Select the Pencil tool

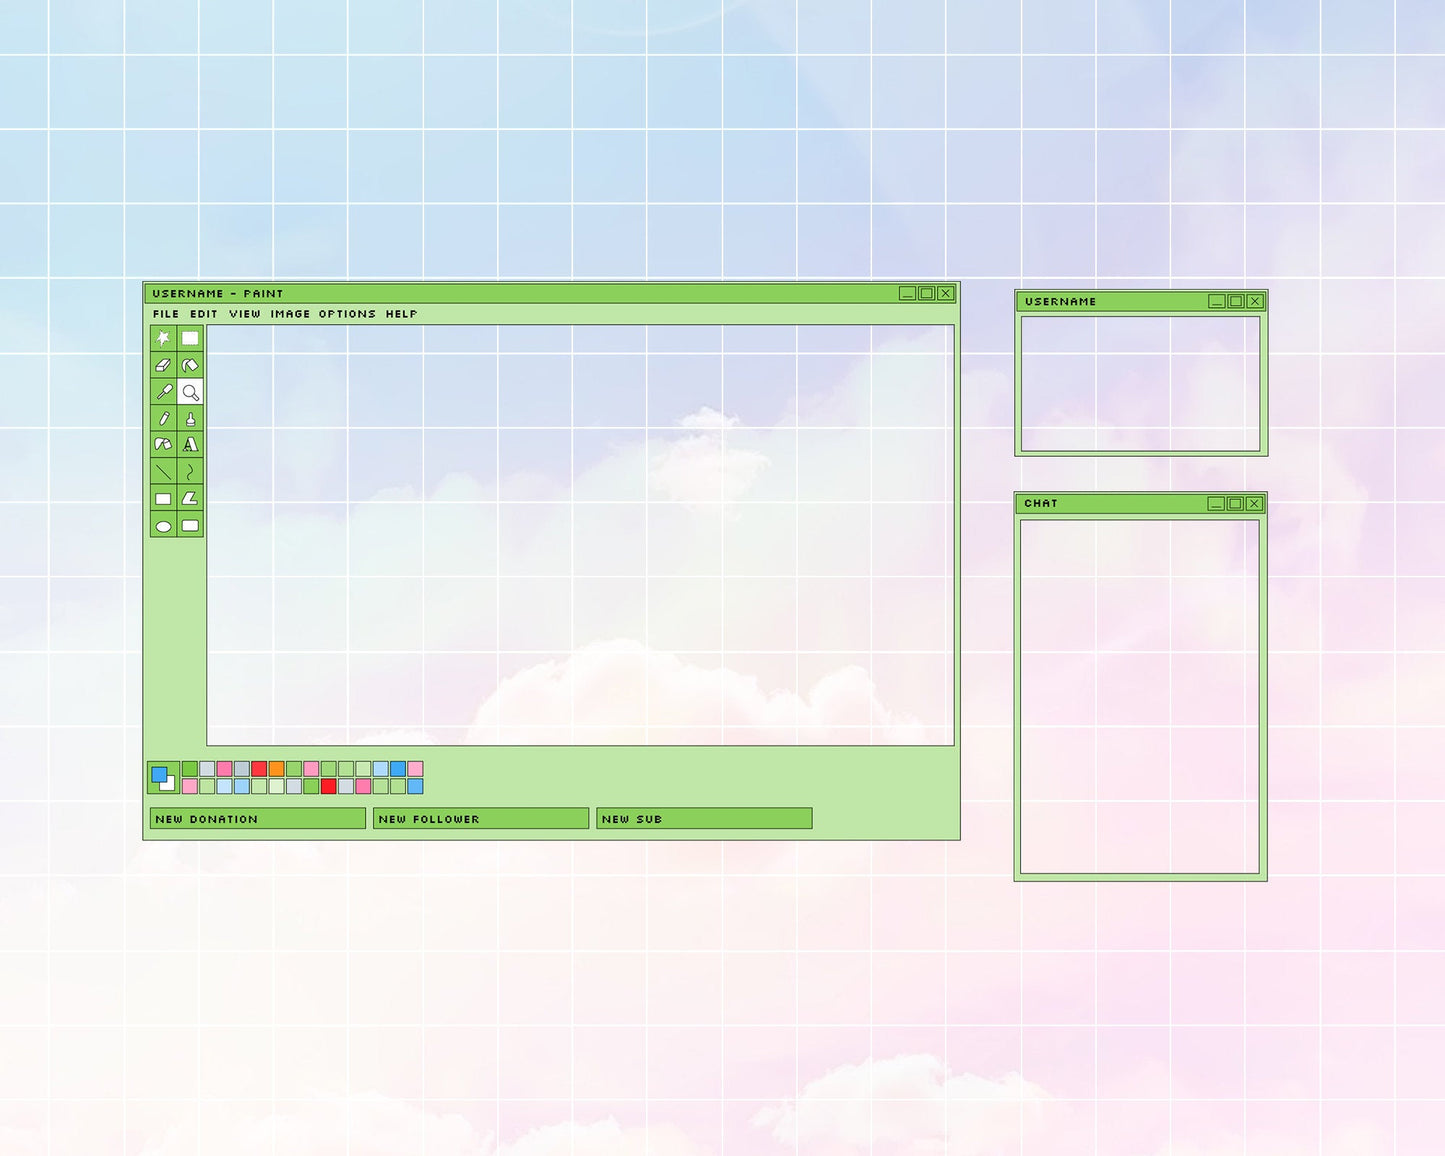pos(162,420)
